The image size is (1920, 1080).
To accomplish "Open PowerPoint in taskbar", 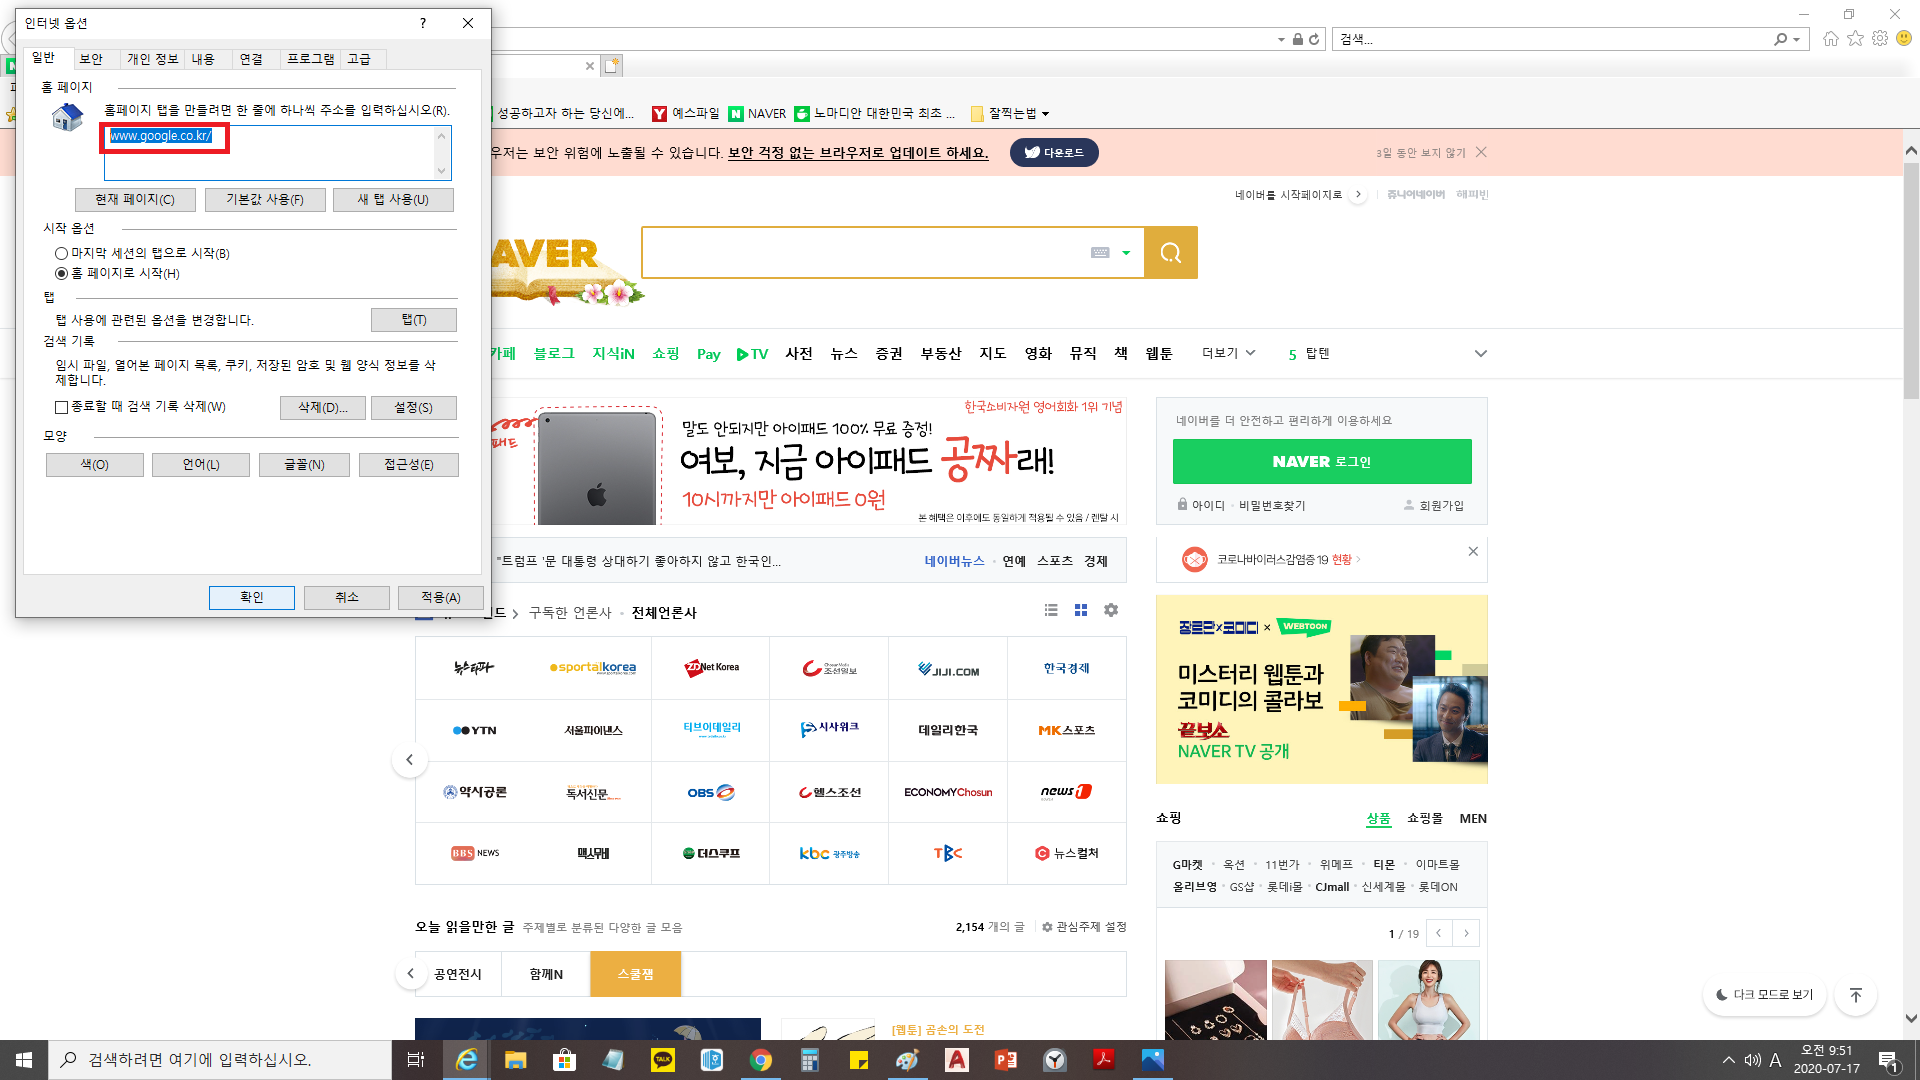I will pos(1006,1060).
